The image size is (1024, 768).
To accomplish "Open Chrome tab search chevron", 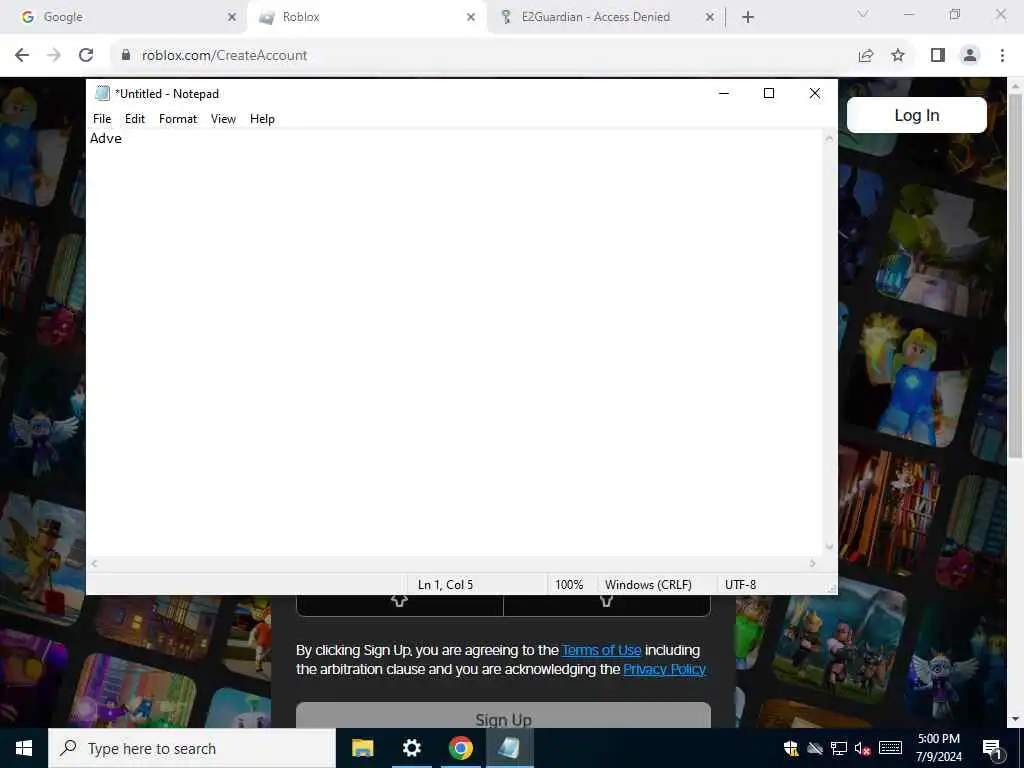I will click(x=863, y=14).
